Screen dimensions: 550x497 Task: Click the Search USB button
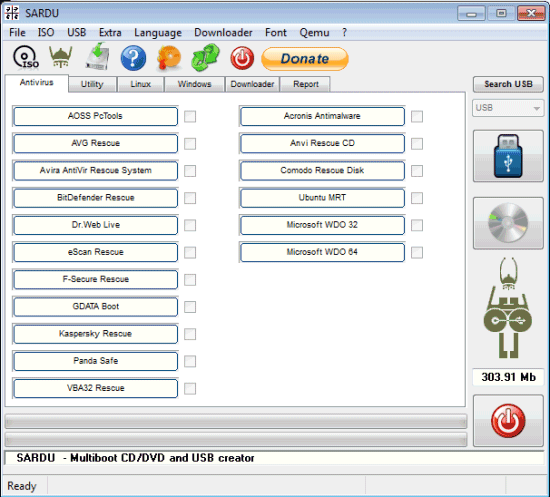[x=508, y=84]
